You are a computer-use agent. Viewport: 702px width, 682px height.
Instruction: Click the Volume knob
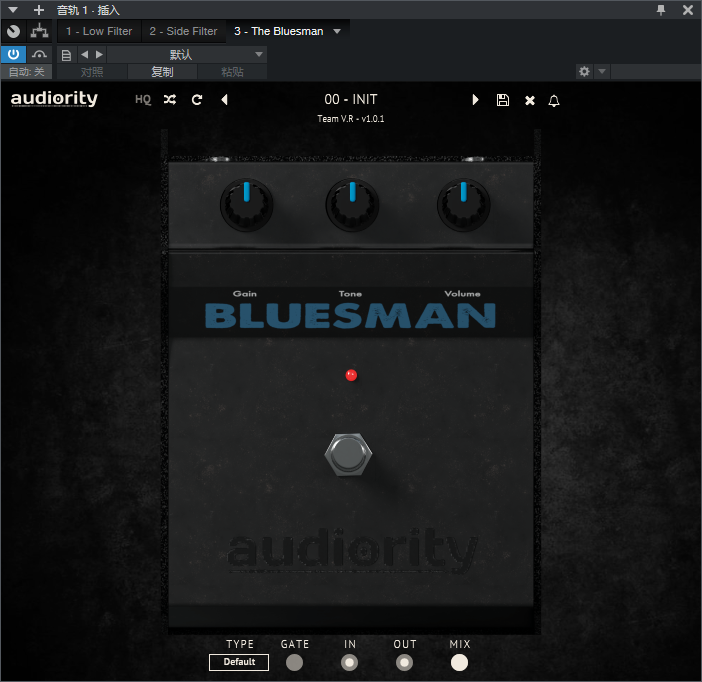463,205
